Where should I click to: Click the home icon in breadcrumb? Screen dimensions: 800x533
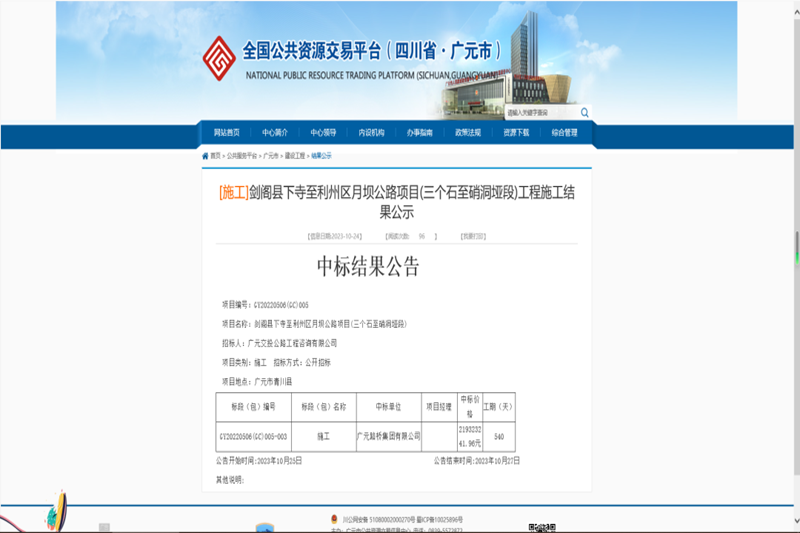tap(206, 156)
